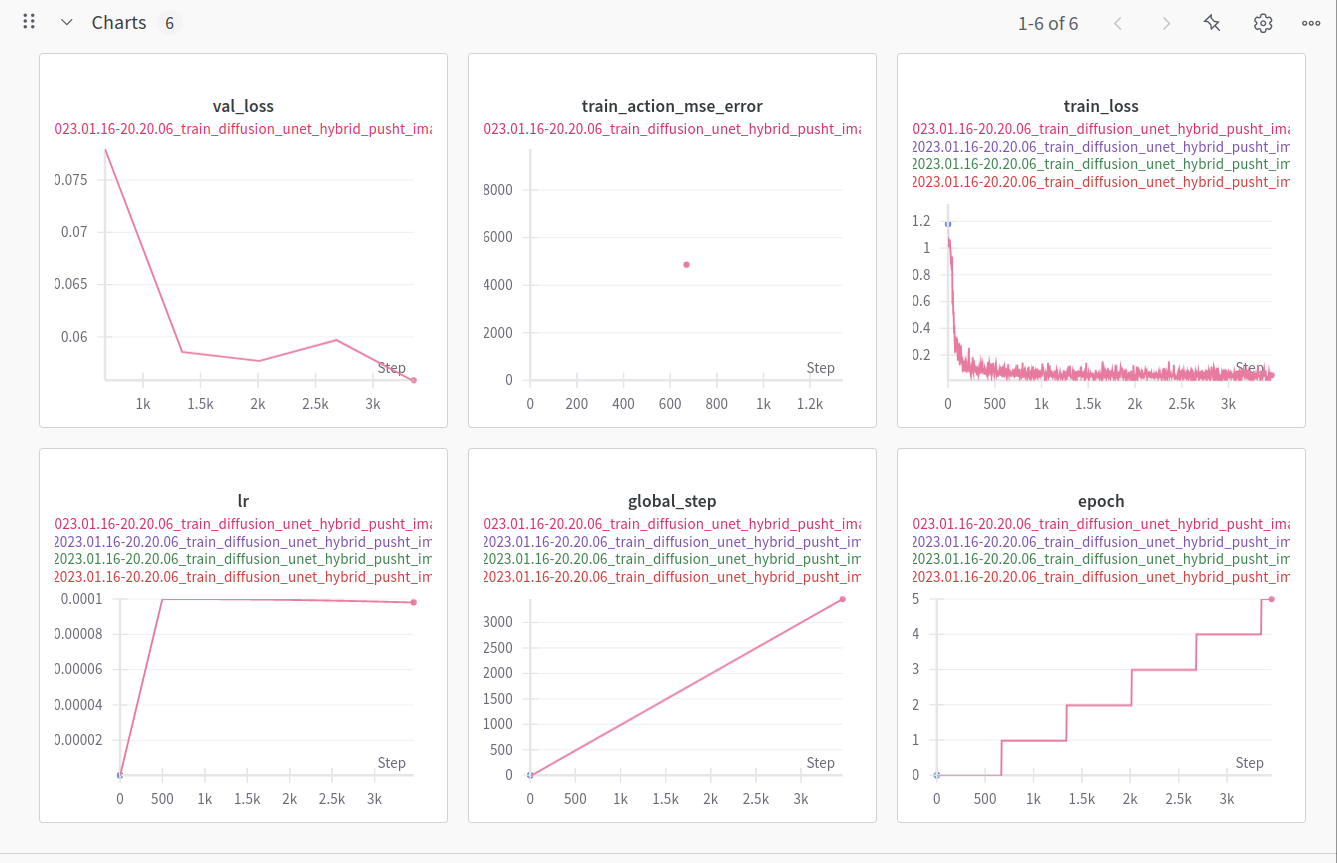Open the Charts section settings gear
Screen dimensions: 1337x863
click(x=1262, y=21)
